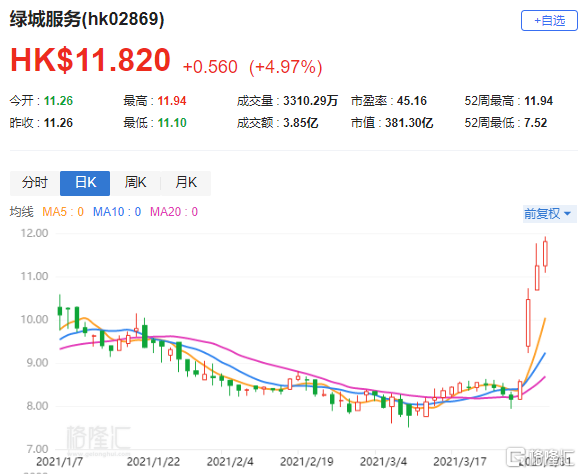Image resolution: width=581 pixels, height=474 pixels.
Task: Open the 月K monthly chart tab
Action: click(x=186, y=183)
